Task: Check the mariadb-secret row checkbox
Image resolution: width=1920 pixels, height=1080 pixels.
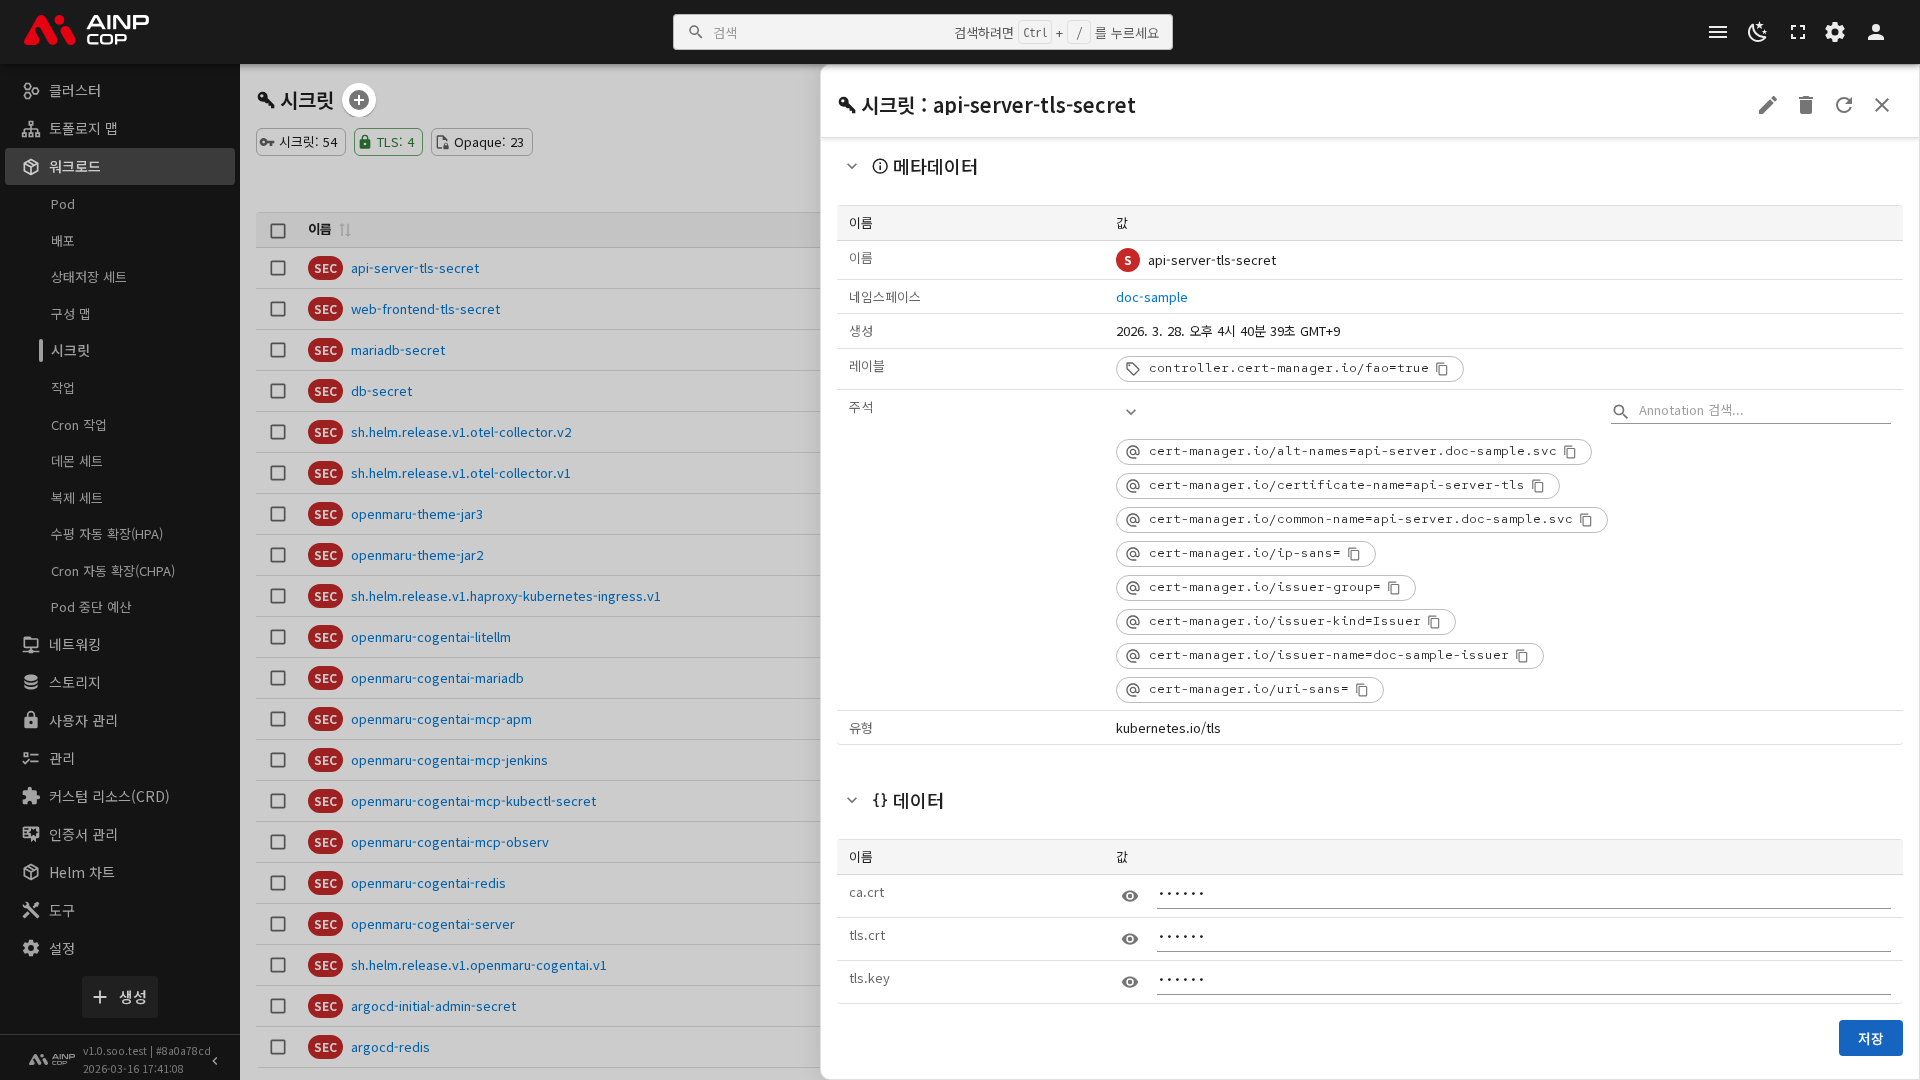Action: coord(278,350)
